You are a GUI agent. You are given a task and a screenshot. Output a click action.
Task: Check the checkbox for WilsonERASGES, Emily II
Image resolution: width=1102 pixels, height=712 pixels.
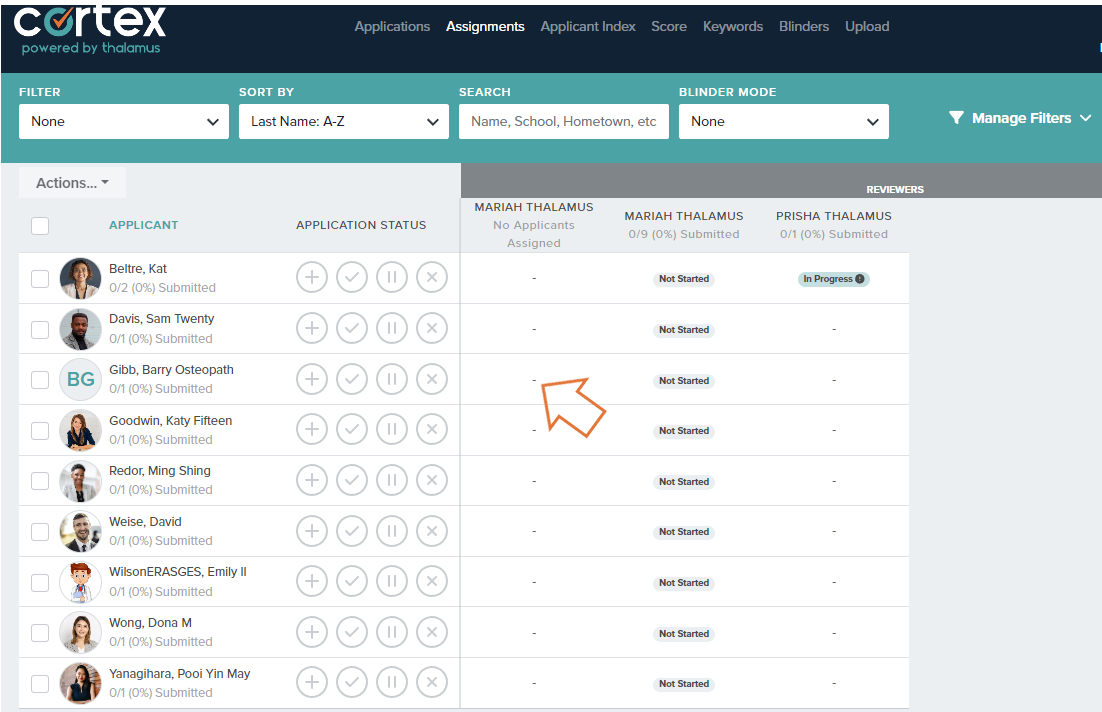point(40,581)
